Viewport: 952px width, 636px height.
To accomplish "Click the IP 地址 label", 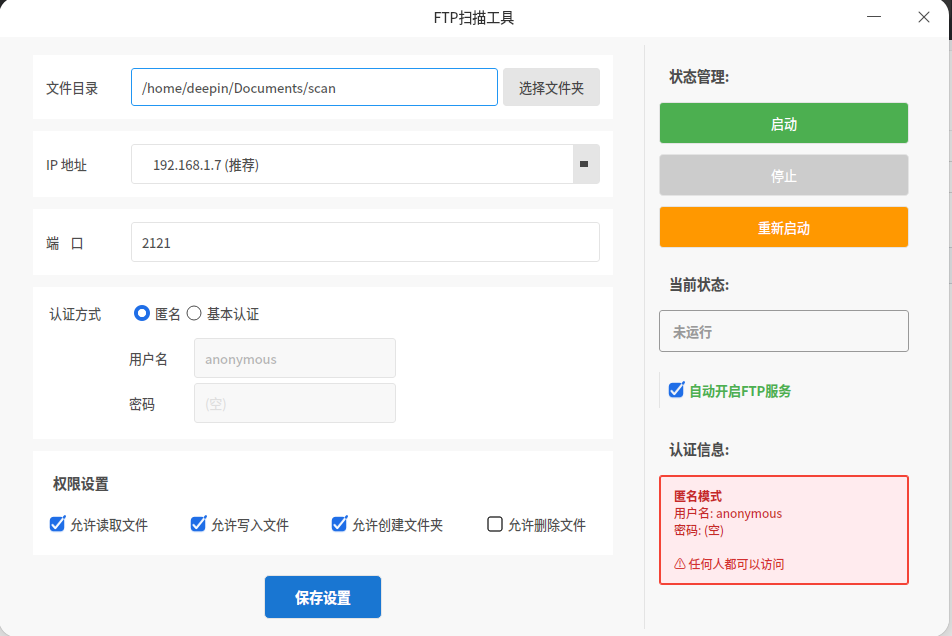I will pos(66,164).
